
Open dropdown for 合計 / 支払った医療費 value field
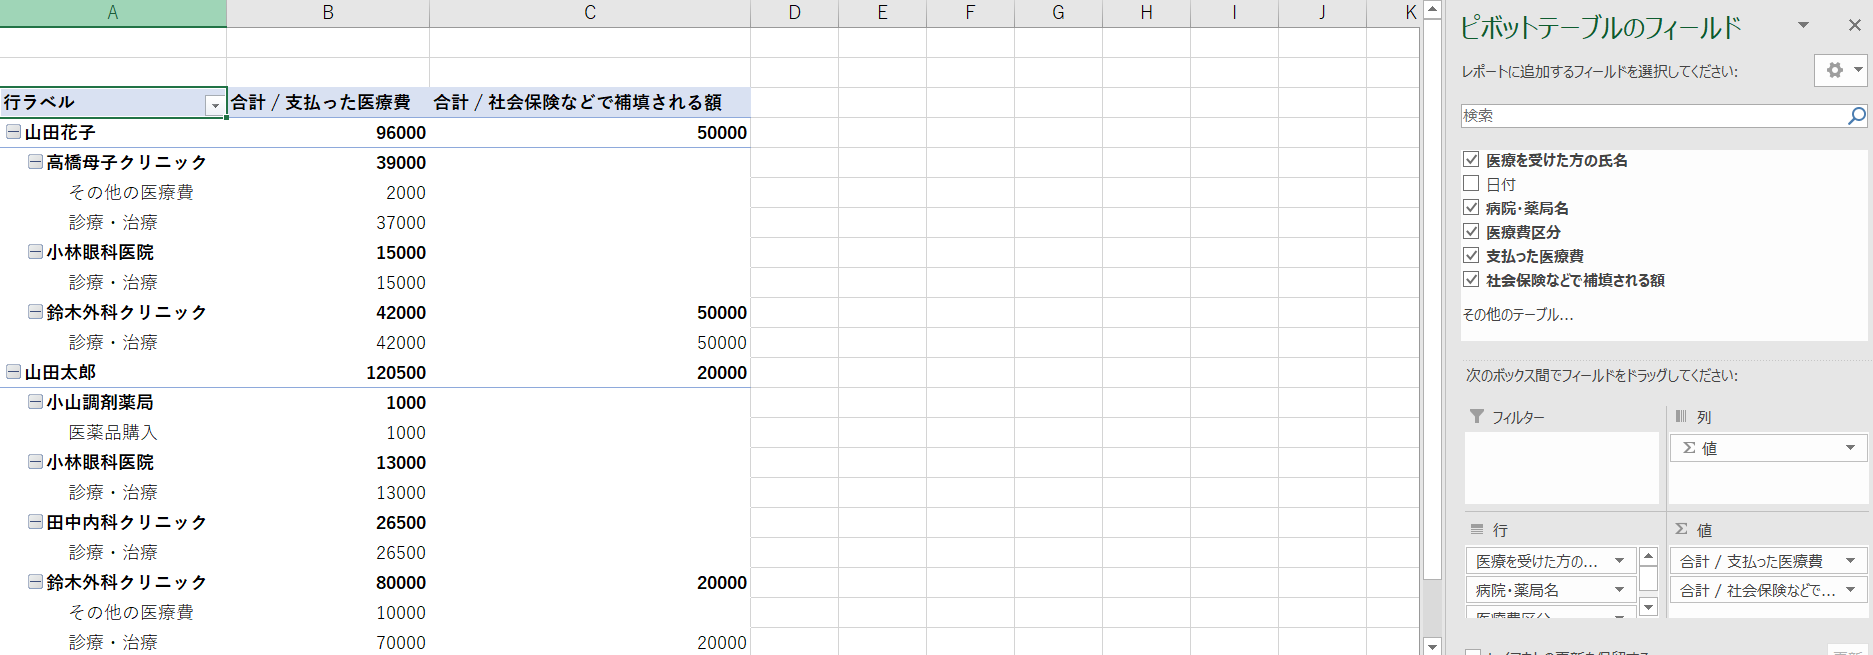pyautogui.click(x=1850, y=561)
